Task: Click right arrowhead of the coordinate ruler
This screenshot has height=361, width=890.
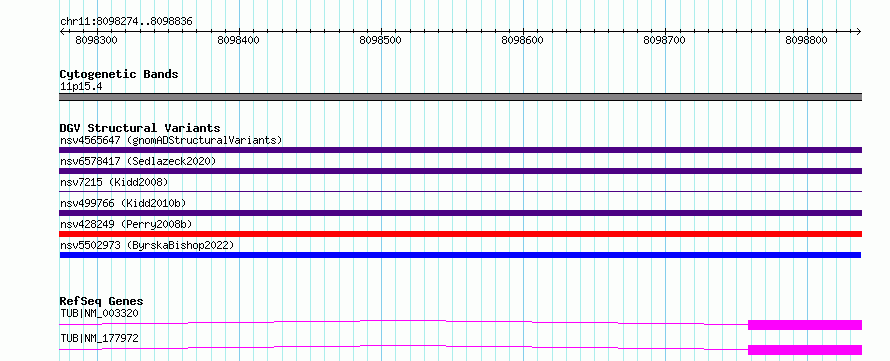Action: click(859, 31)
